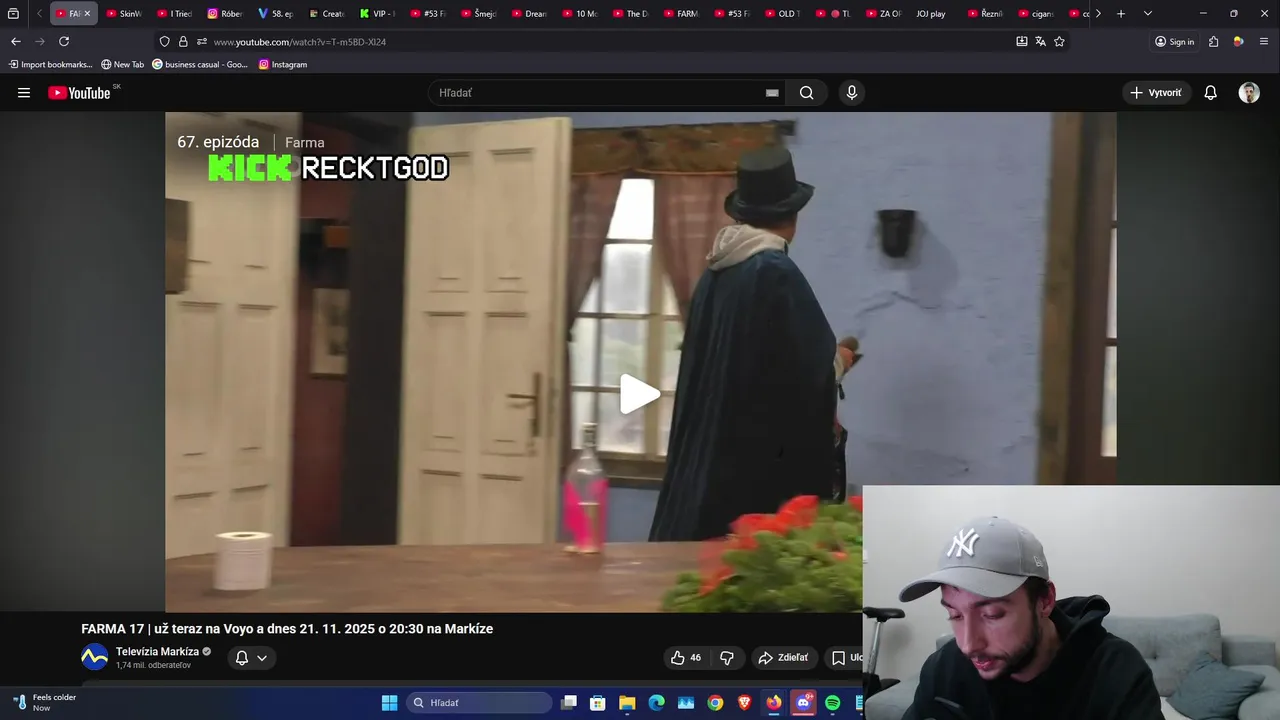The width and height of the screenshot is (1280, 720).
Task: Like the video with thumbs up
Action: tap(686, 657)
